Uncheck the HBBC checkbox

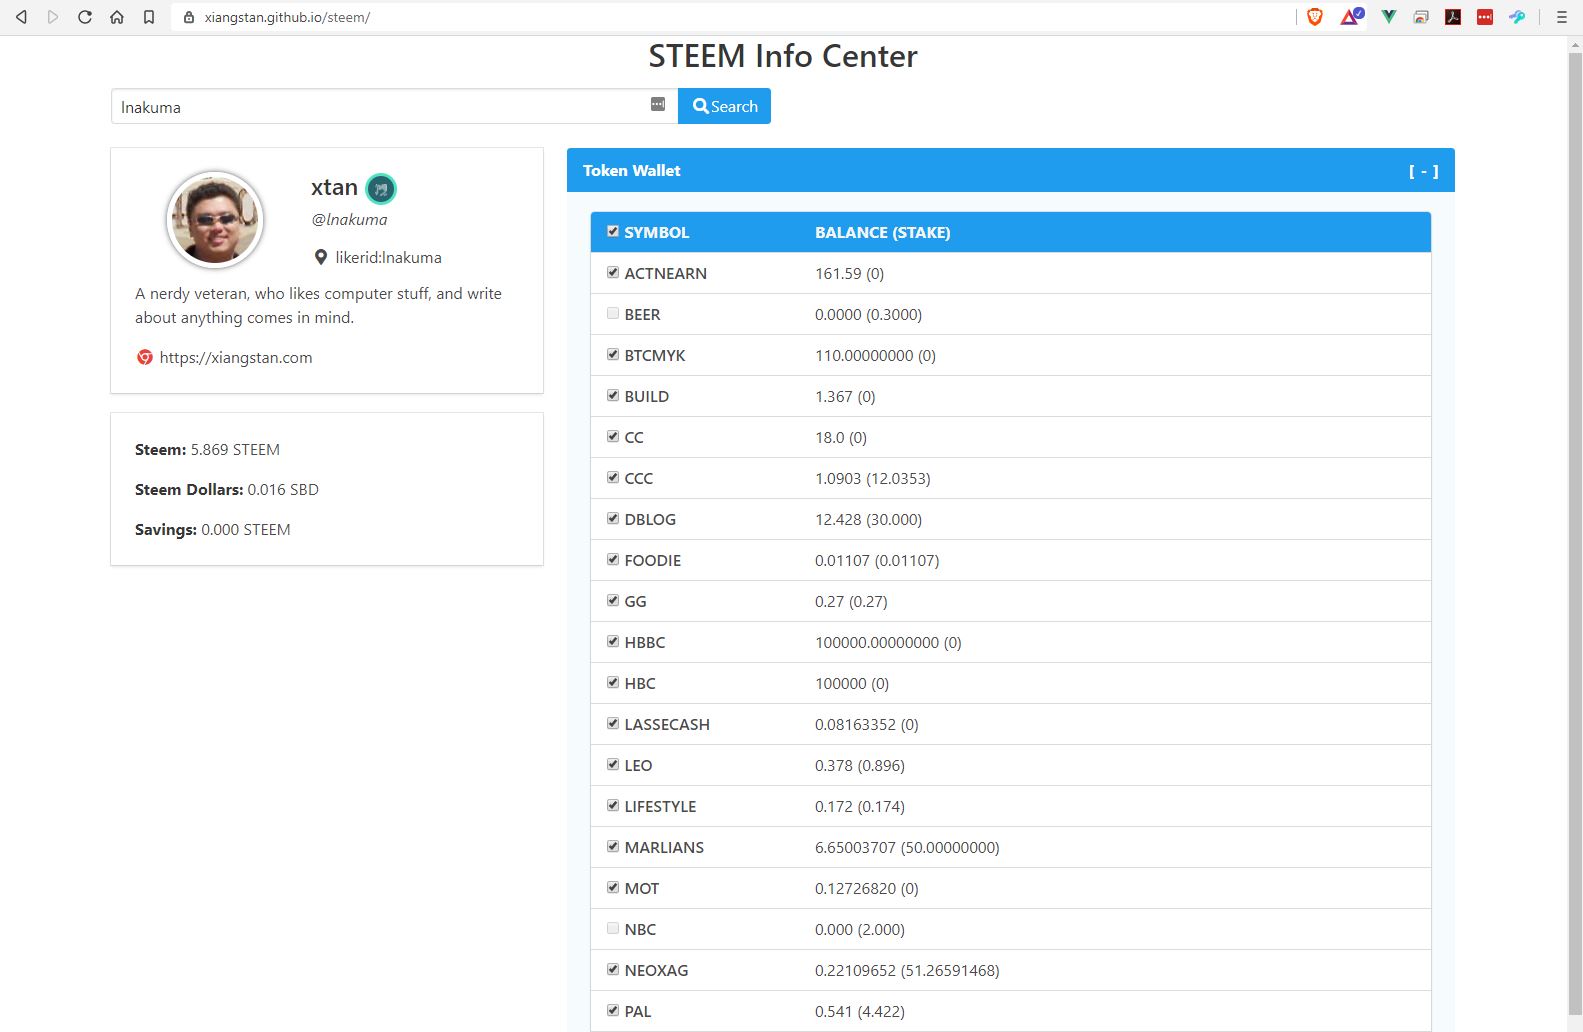(613, 641)
